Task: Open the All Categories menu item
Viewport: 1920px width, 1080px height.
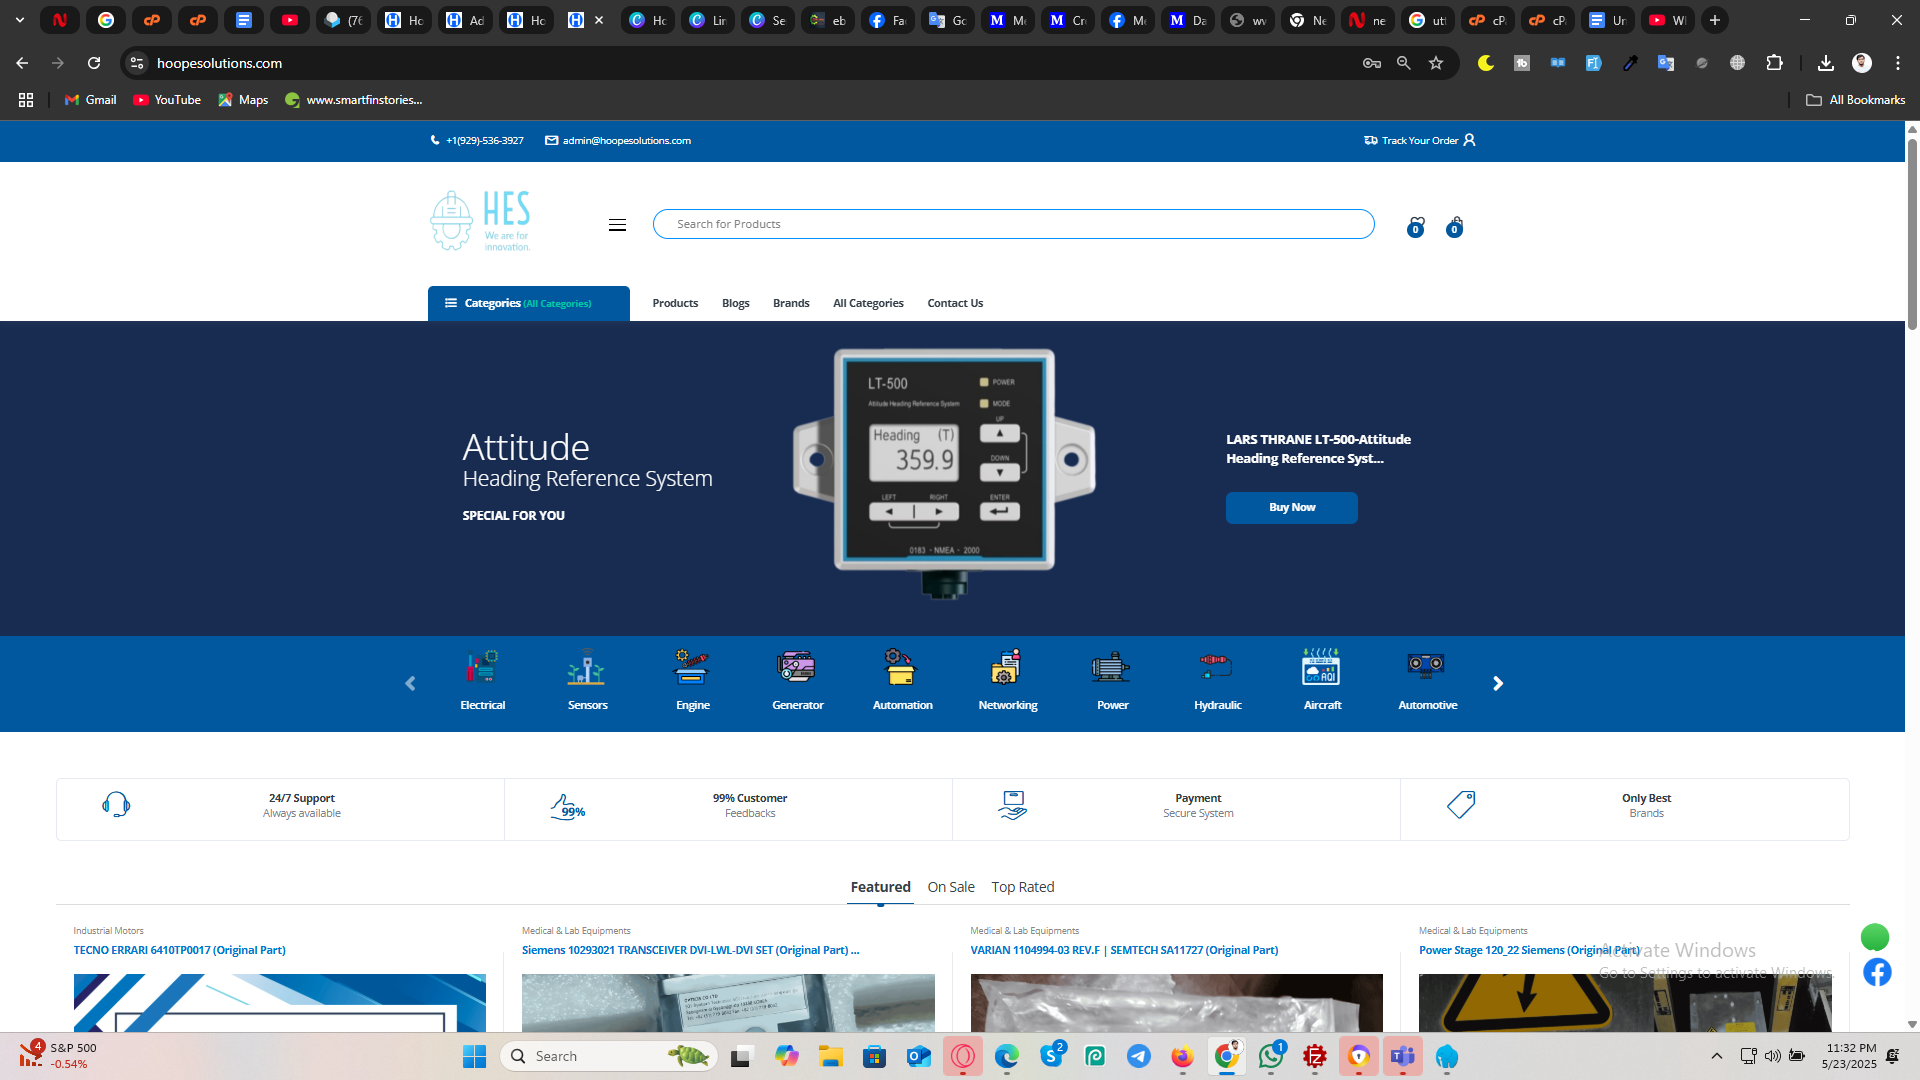Action: [x=868, y=303]
